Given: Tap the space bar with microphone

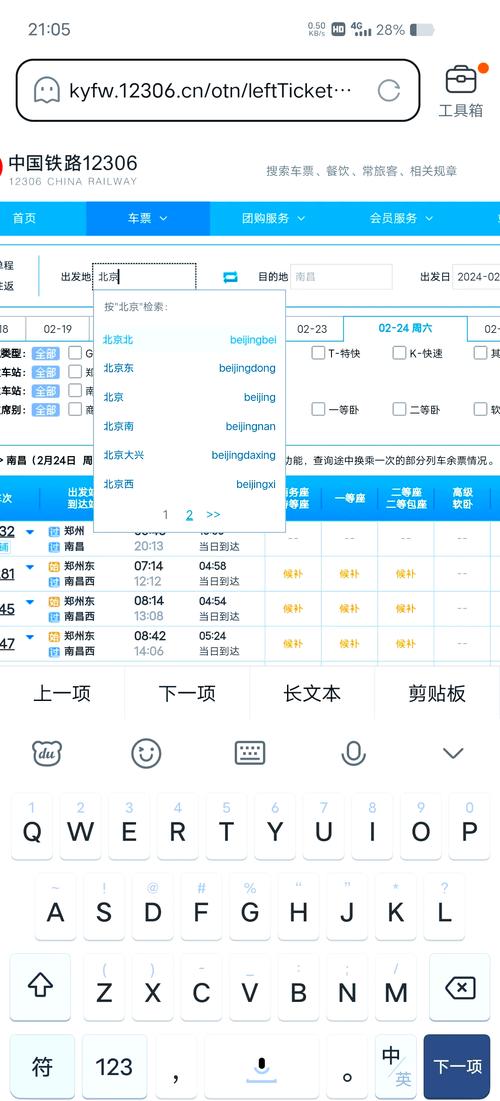Looking at the screenshot, I should tap(261, 1068).
